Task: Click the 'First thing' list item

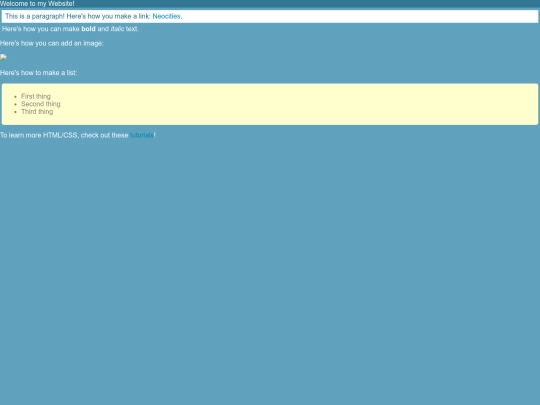Action: click(36, 96)
